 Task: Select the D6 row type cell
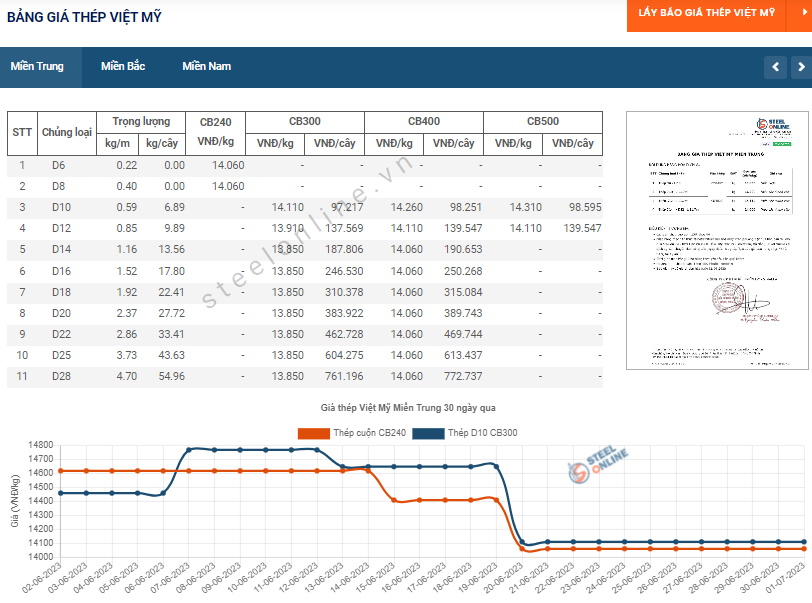[59, 166]
